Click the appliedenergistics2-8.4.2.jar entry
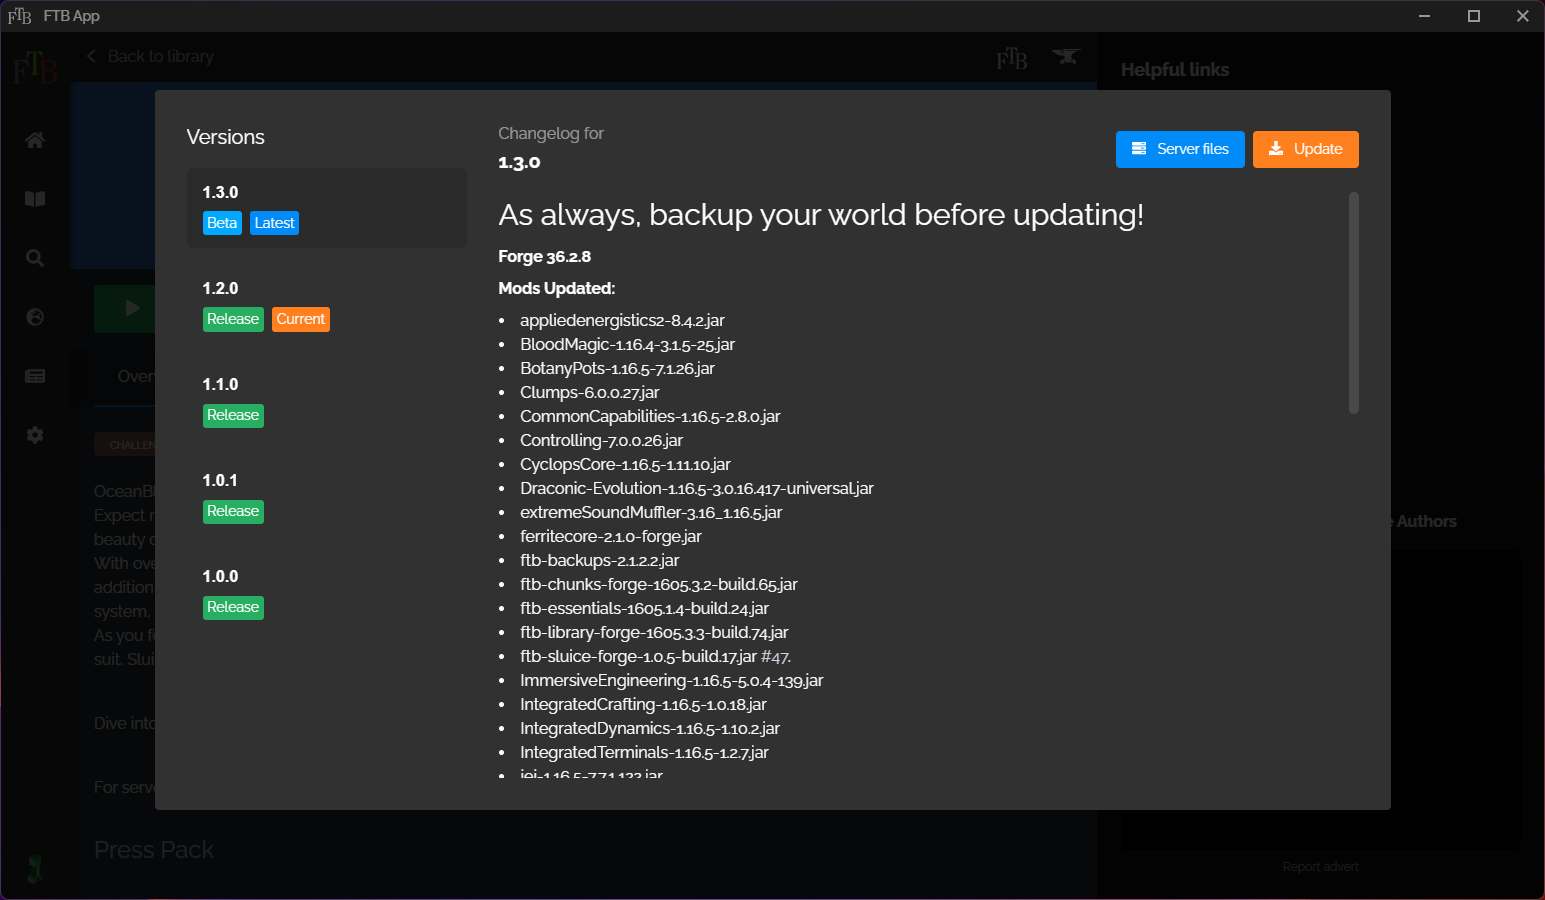The image size is (1545, 900). [x=622, y=321]
